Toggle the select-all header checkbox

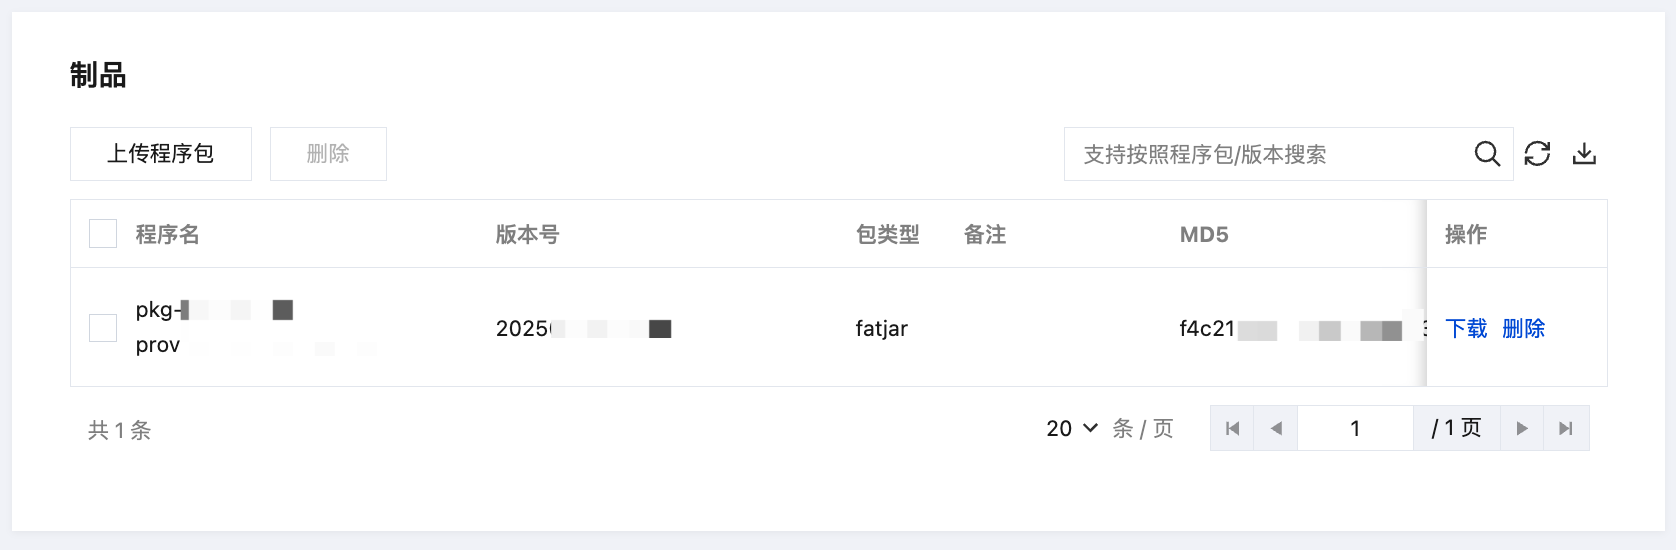103,234
